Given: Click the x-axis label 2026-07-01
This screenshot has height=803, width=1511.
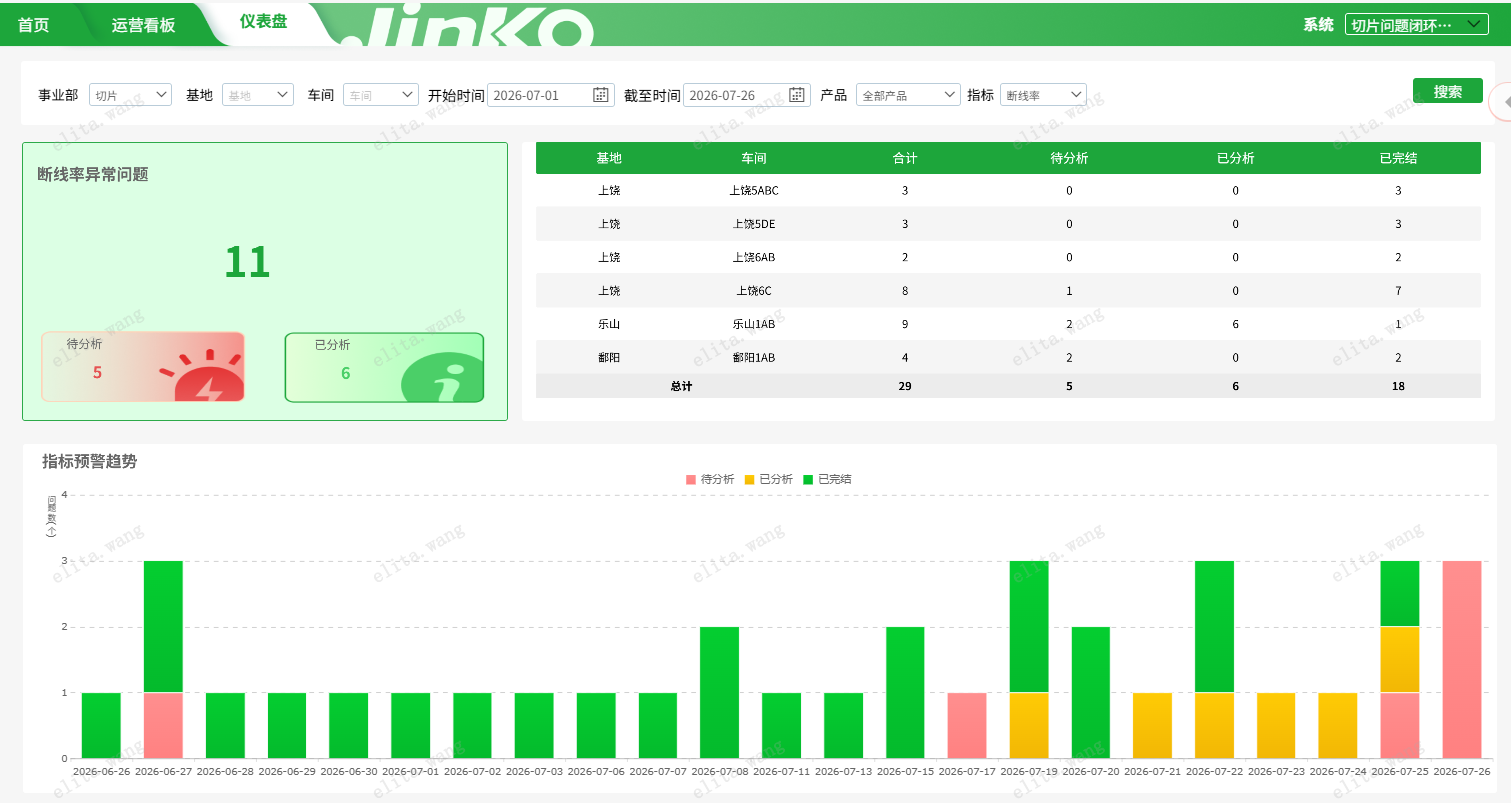Looking at the screenshot, I should (x=410, y=771).
